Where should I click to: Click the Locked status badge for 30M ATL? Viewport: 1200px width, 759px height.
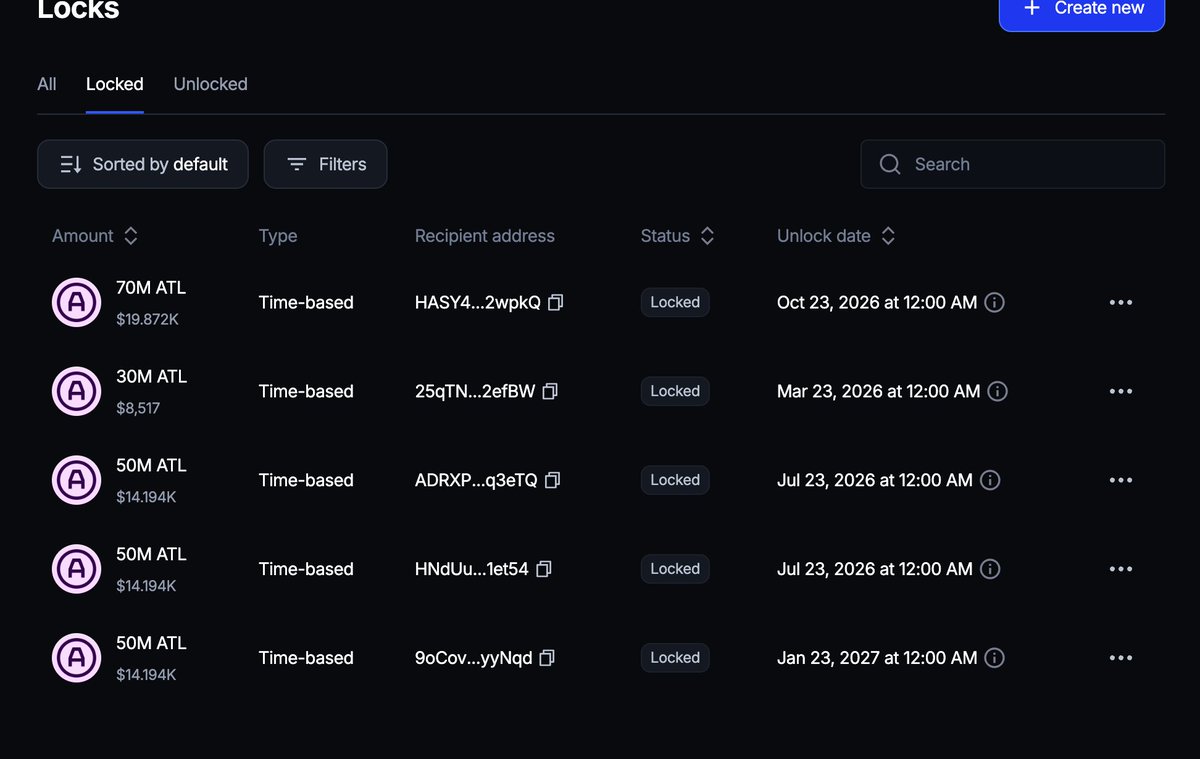tap(675, 391)
